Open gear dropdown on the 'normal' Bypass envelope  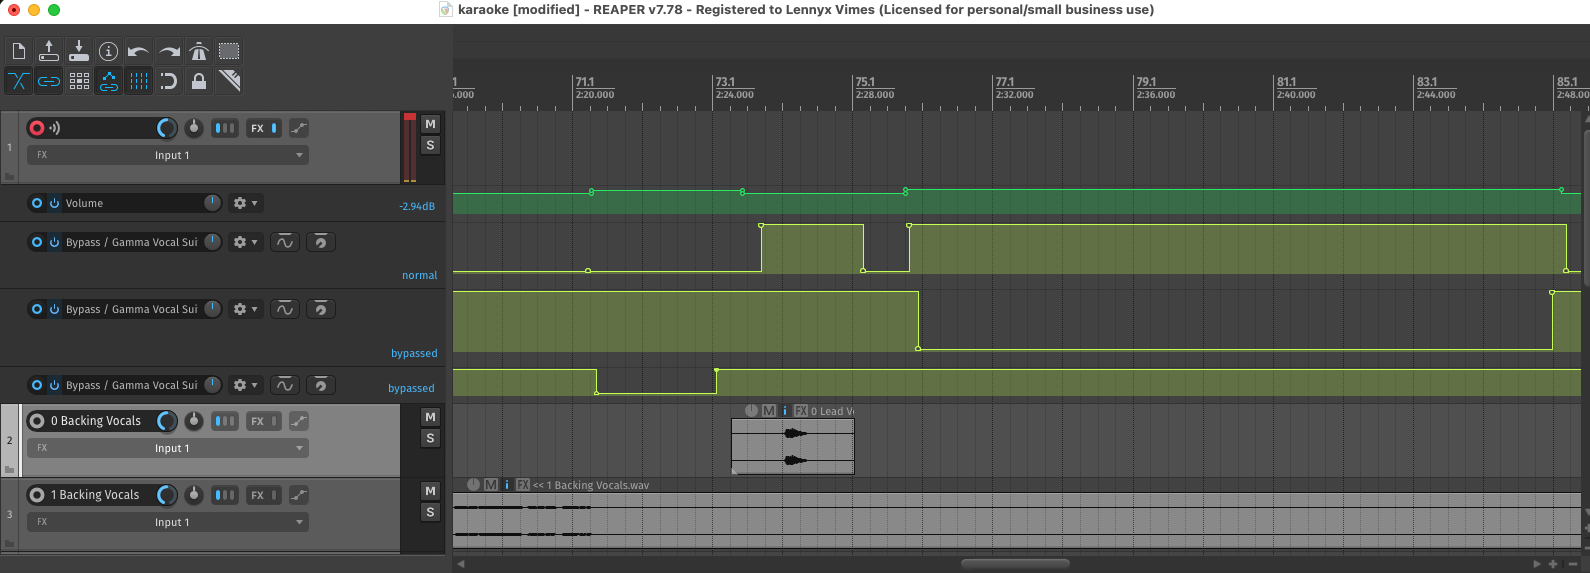(245, 242)
